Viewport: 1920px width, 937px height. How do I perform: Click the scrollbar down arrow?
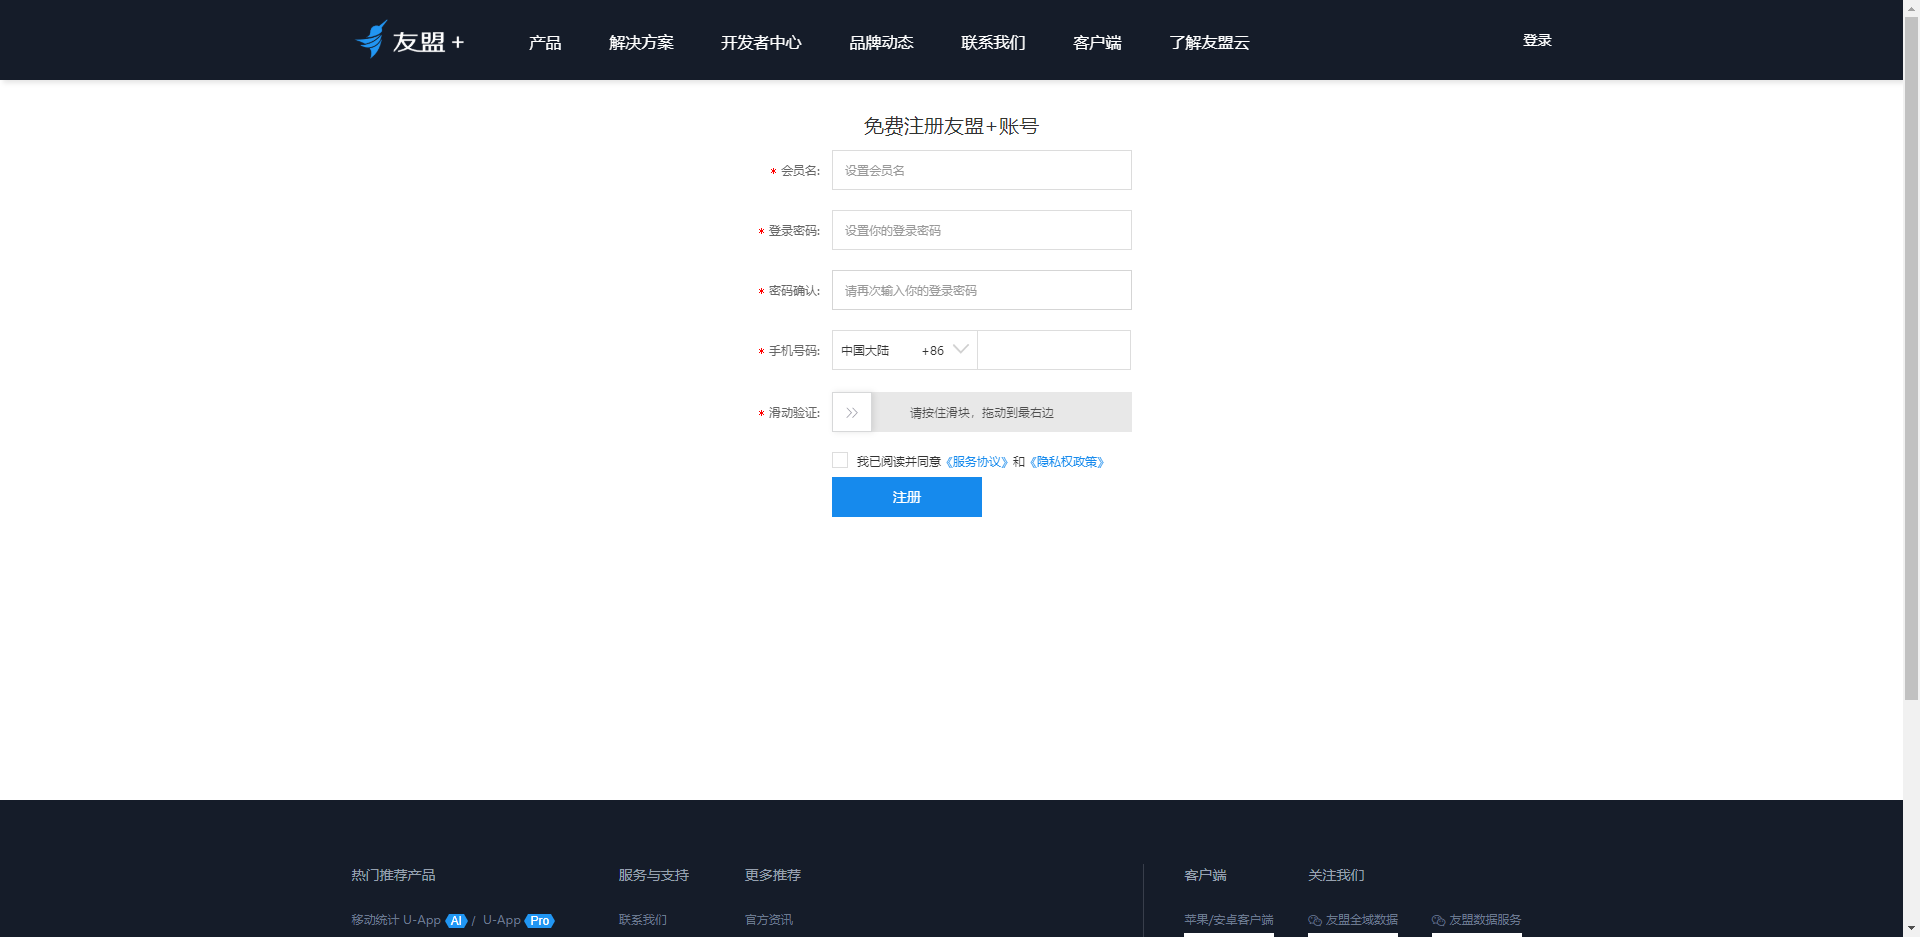point(1911,929)
